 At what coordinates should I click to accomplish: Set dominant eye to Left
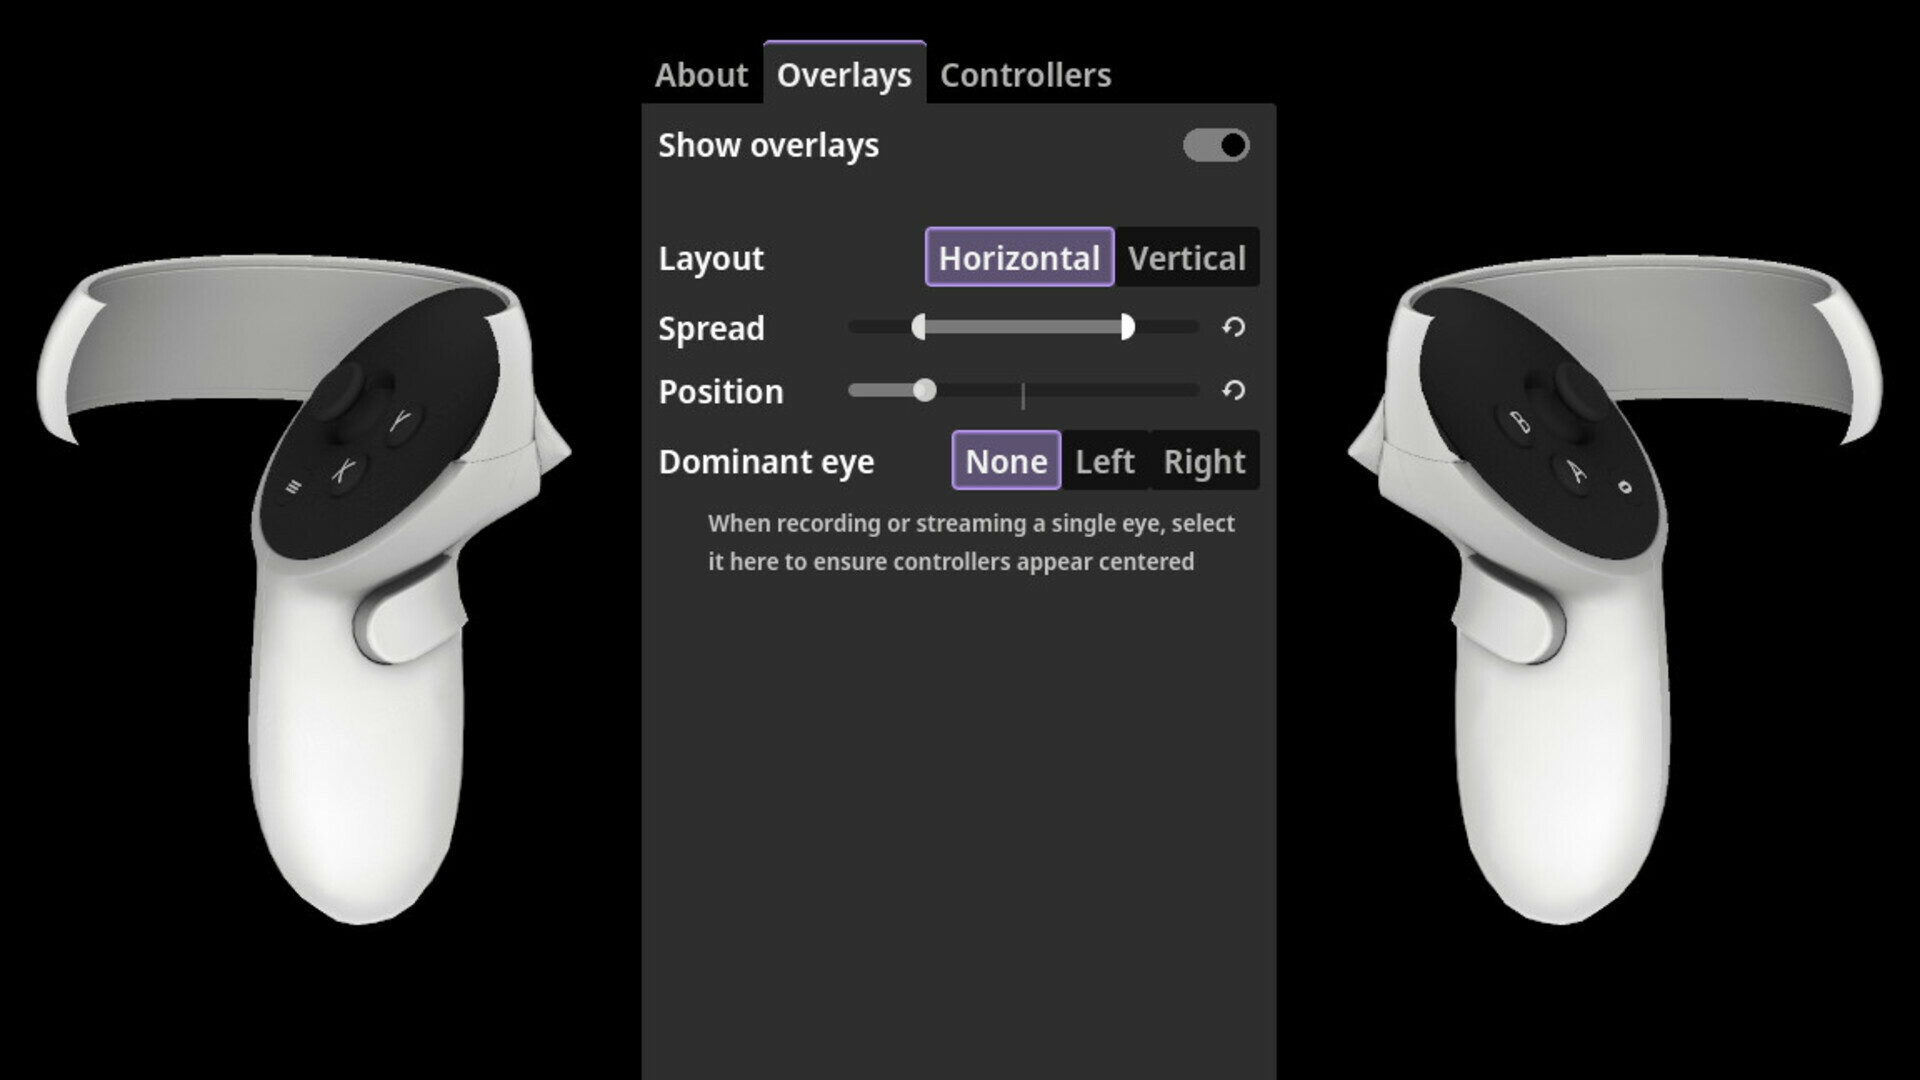(x=1105, y=461)
